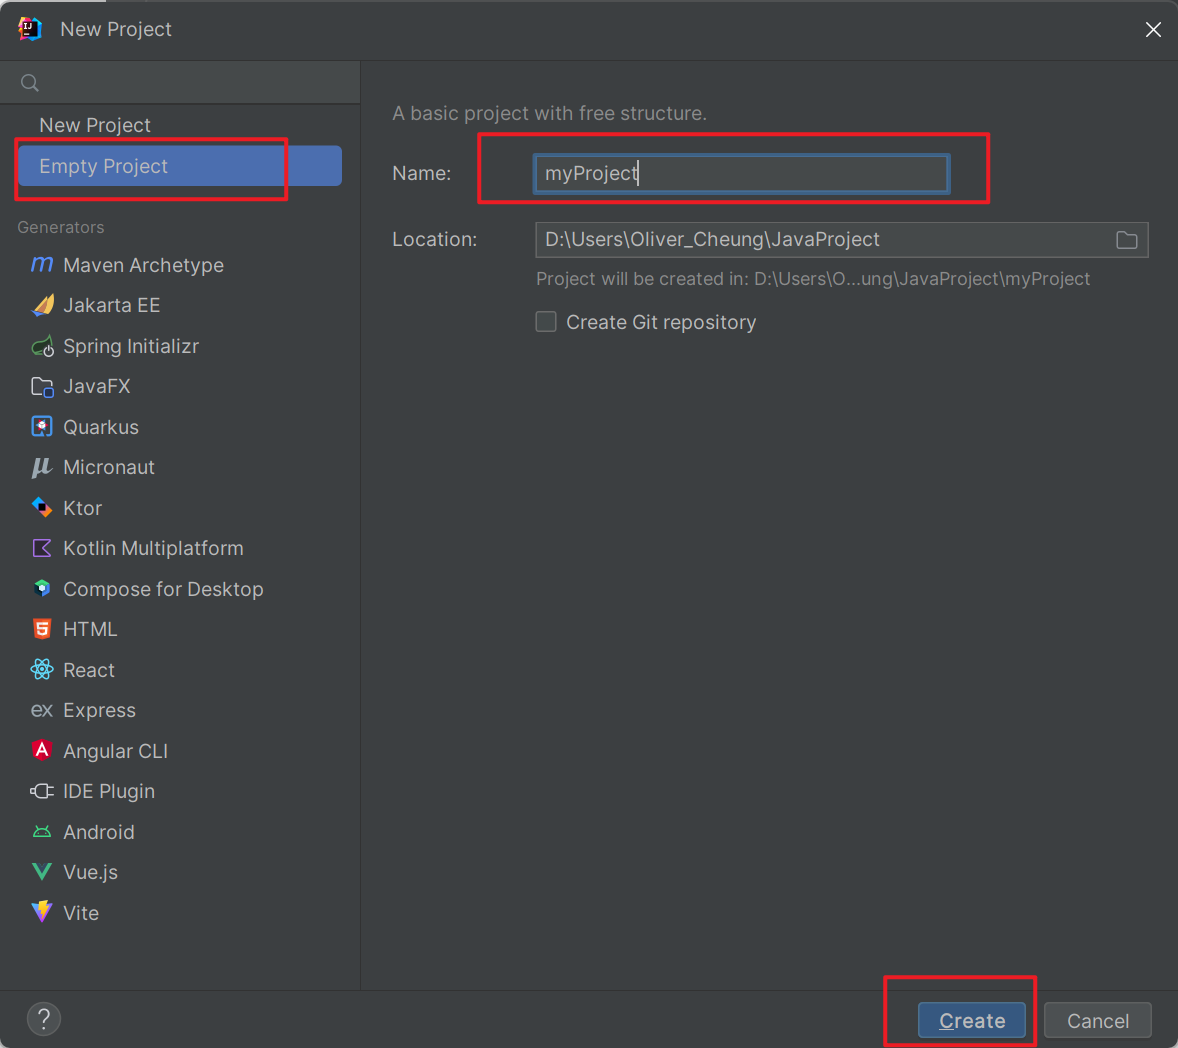Select Vue.js generator label
This screenshot has width=1178, height=1048.
(x=90, y=872)
